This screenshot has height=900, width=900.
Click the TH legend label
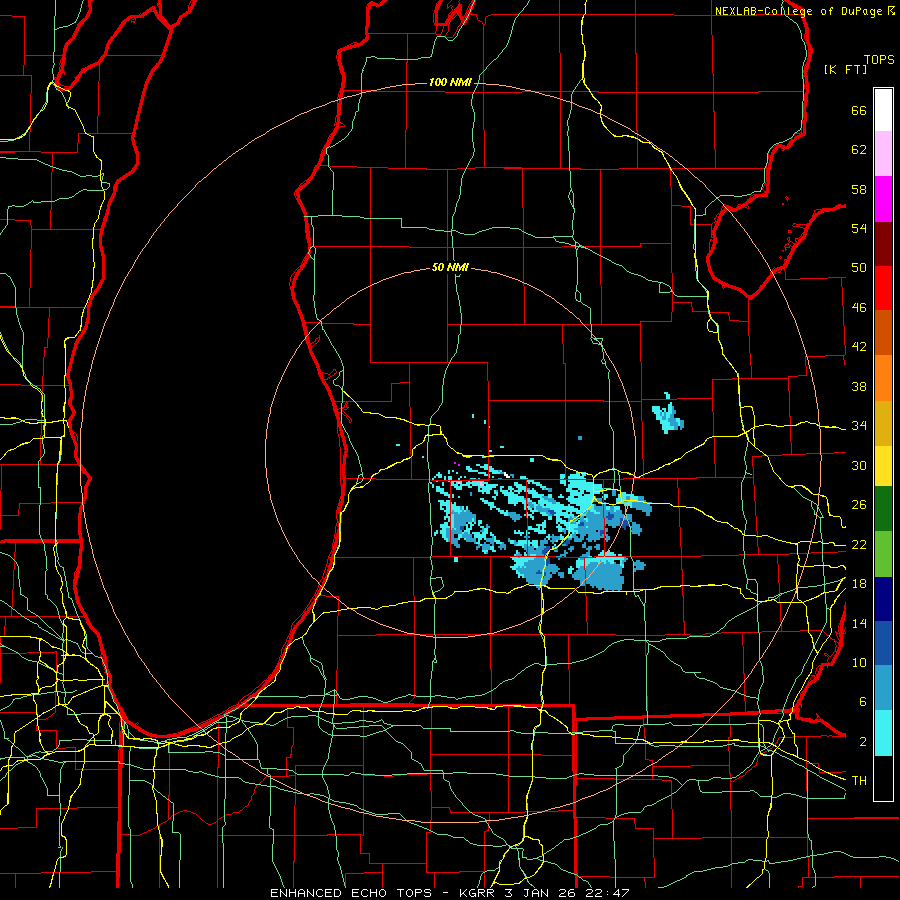[859, 781]
